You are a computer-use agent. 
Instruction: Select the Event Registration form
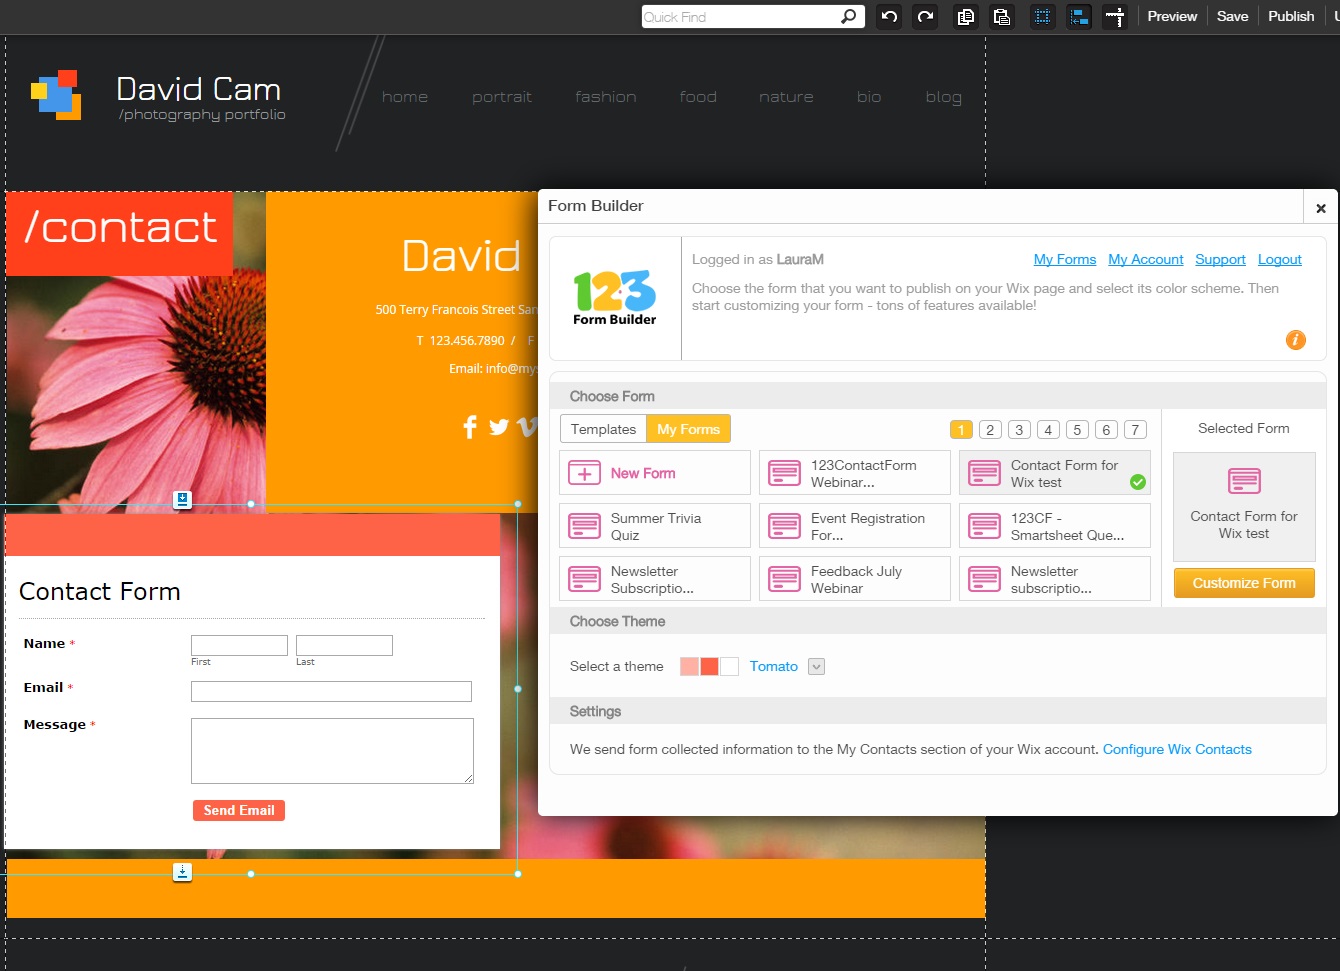point(855,526)
